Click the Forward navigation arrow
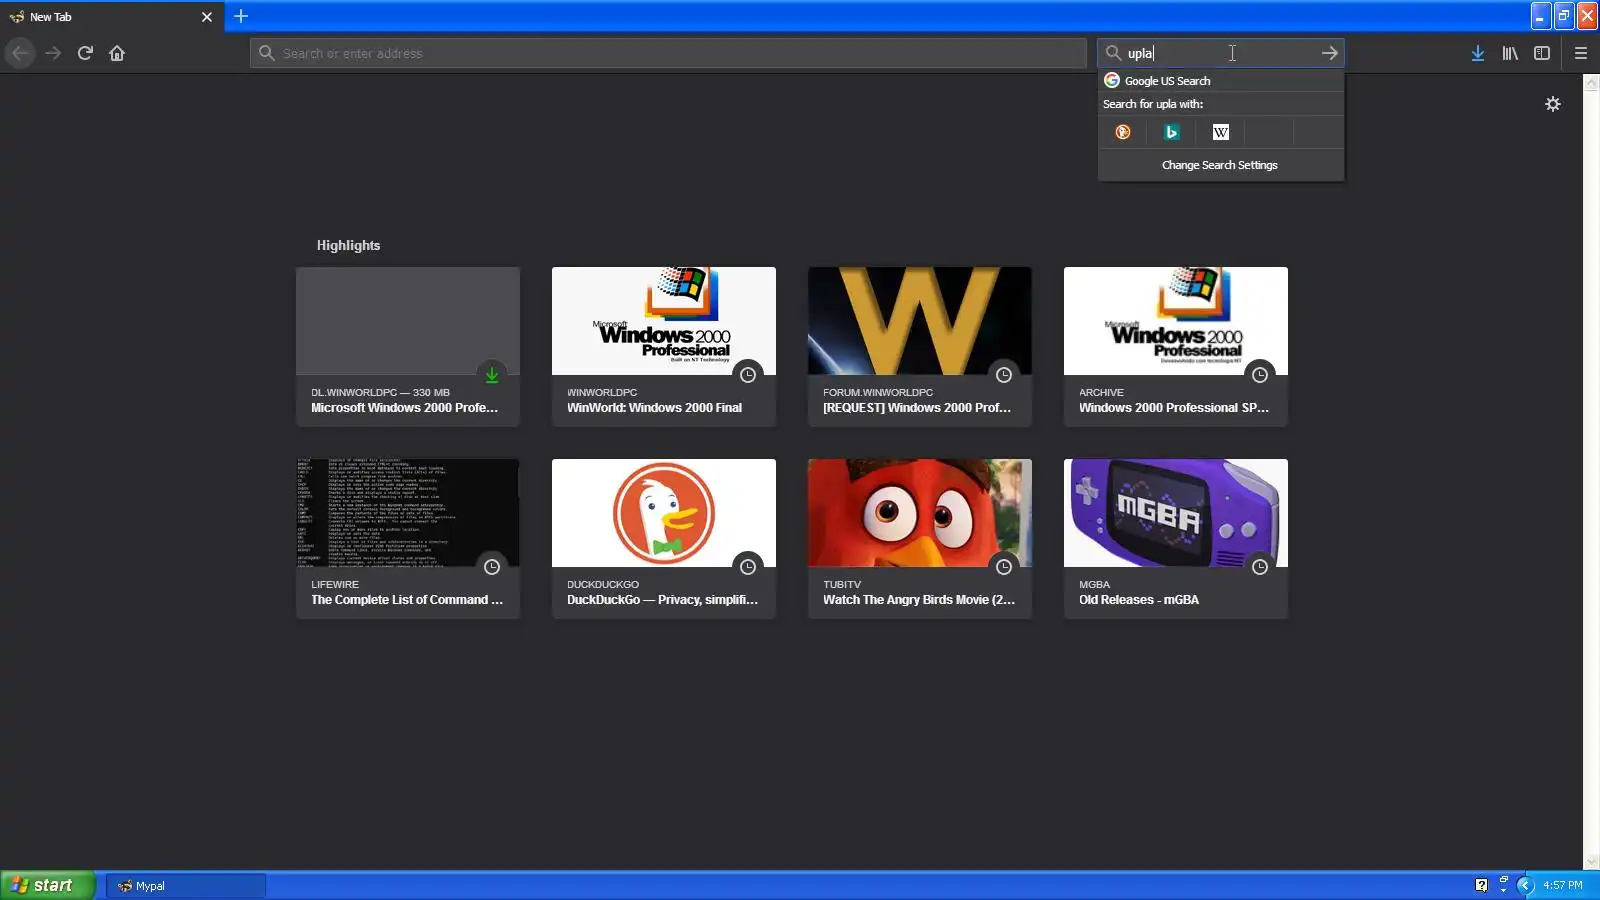1600x900 pixels. tap(53, 53)
